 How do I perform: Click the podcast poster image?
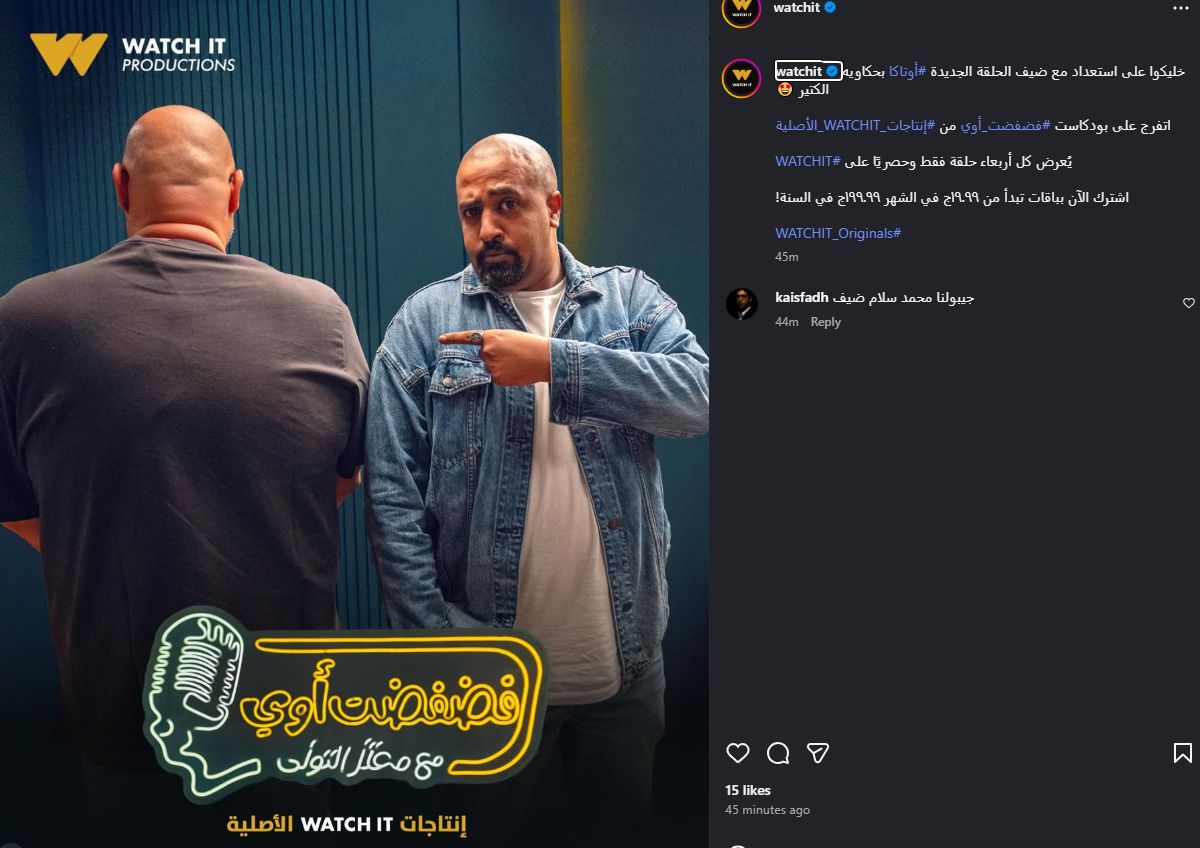[x=355, y=424]
